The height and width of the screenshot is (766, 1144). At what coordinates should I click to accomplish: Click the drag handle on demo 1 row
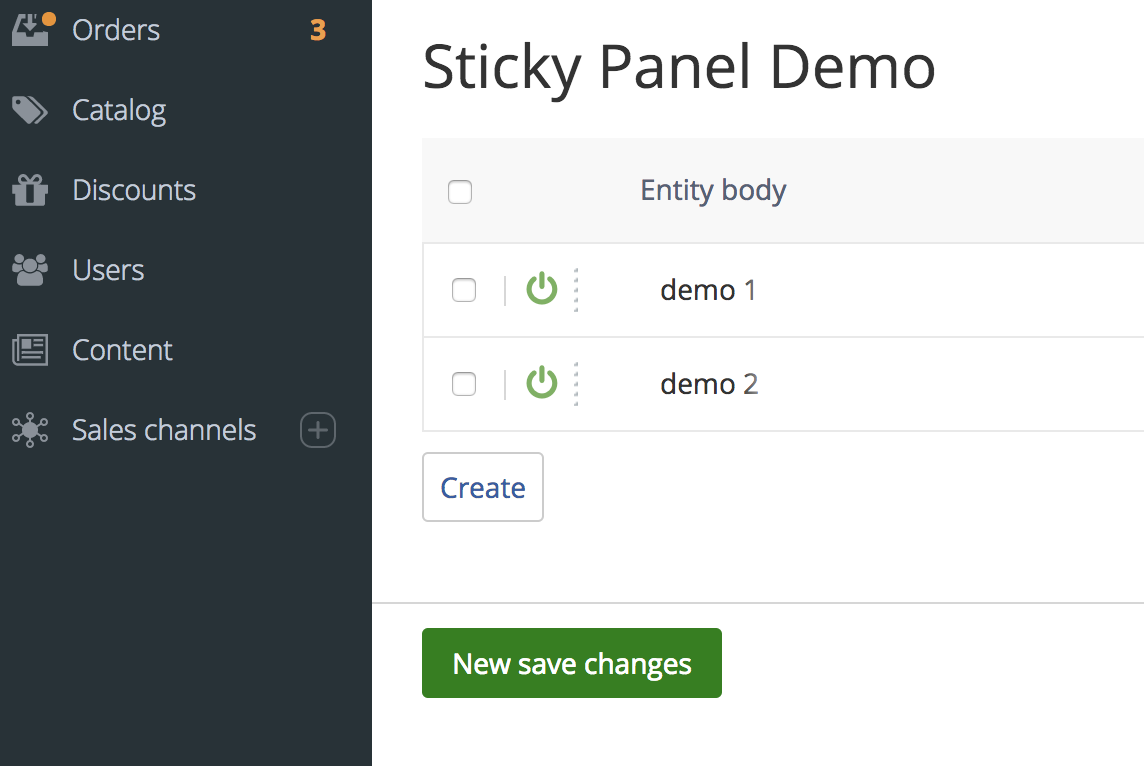(x=576, y=290)
